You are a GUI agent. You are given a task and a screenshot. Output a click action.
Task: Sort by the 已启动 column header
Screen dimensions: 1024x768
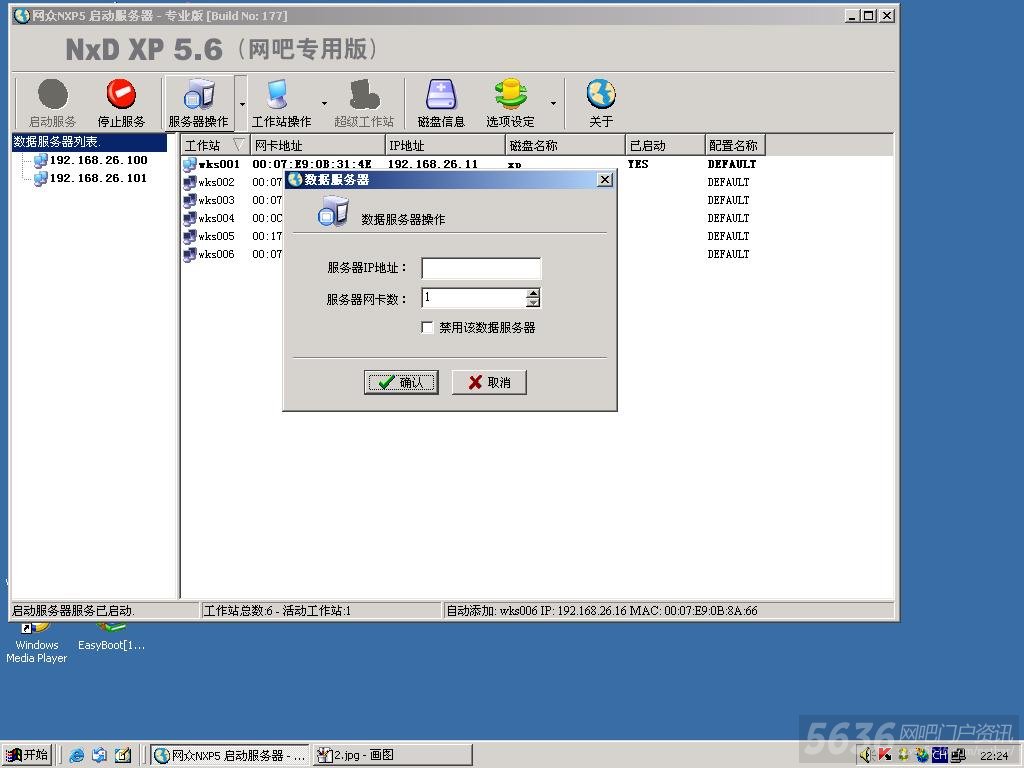pos(665,145)
